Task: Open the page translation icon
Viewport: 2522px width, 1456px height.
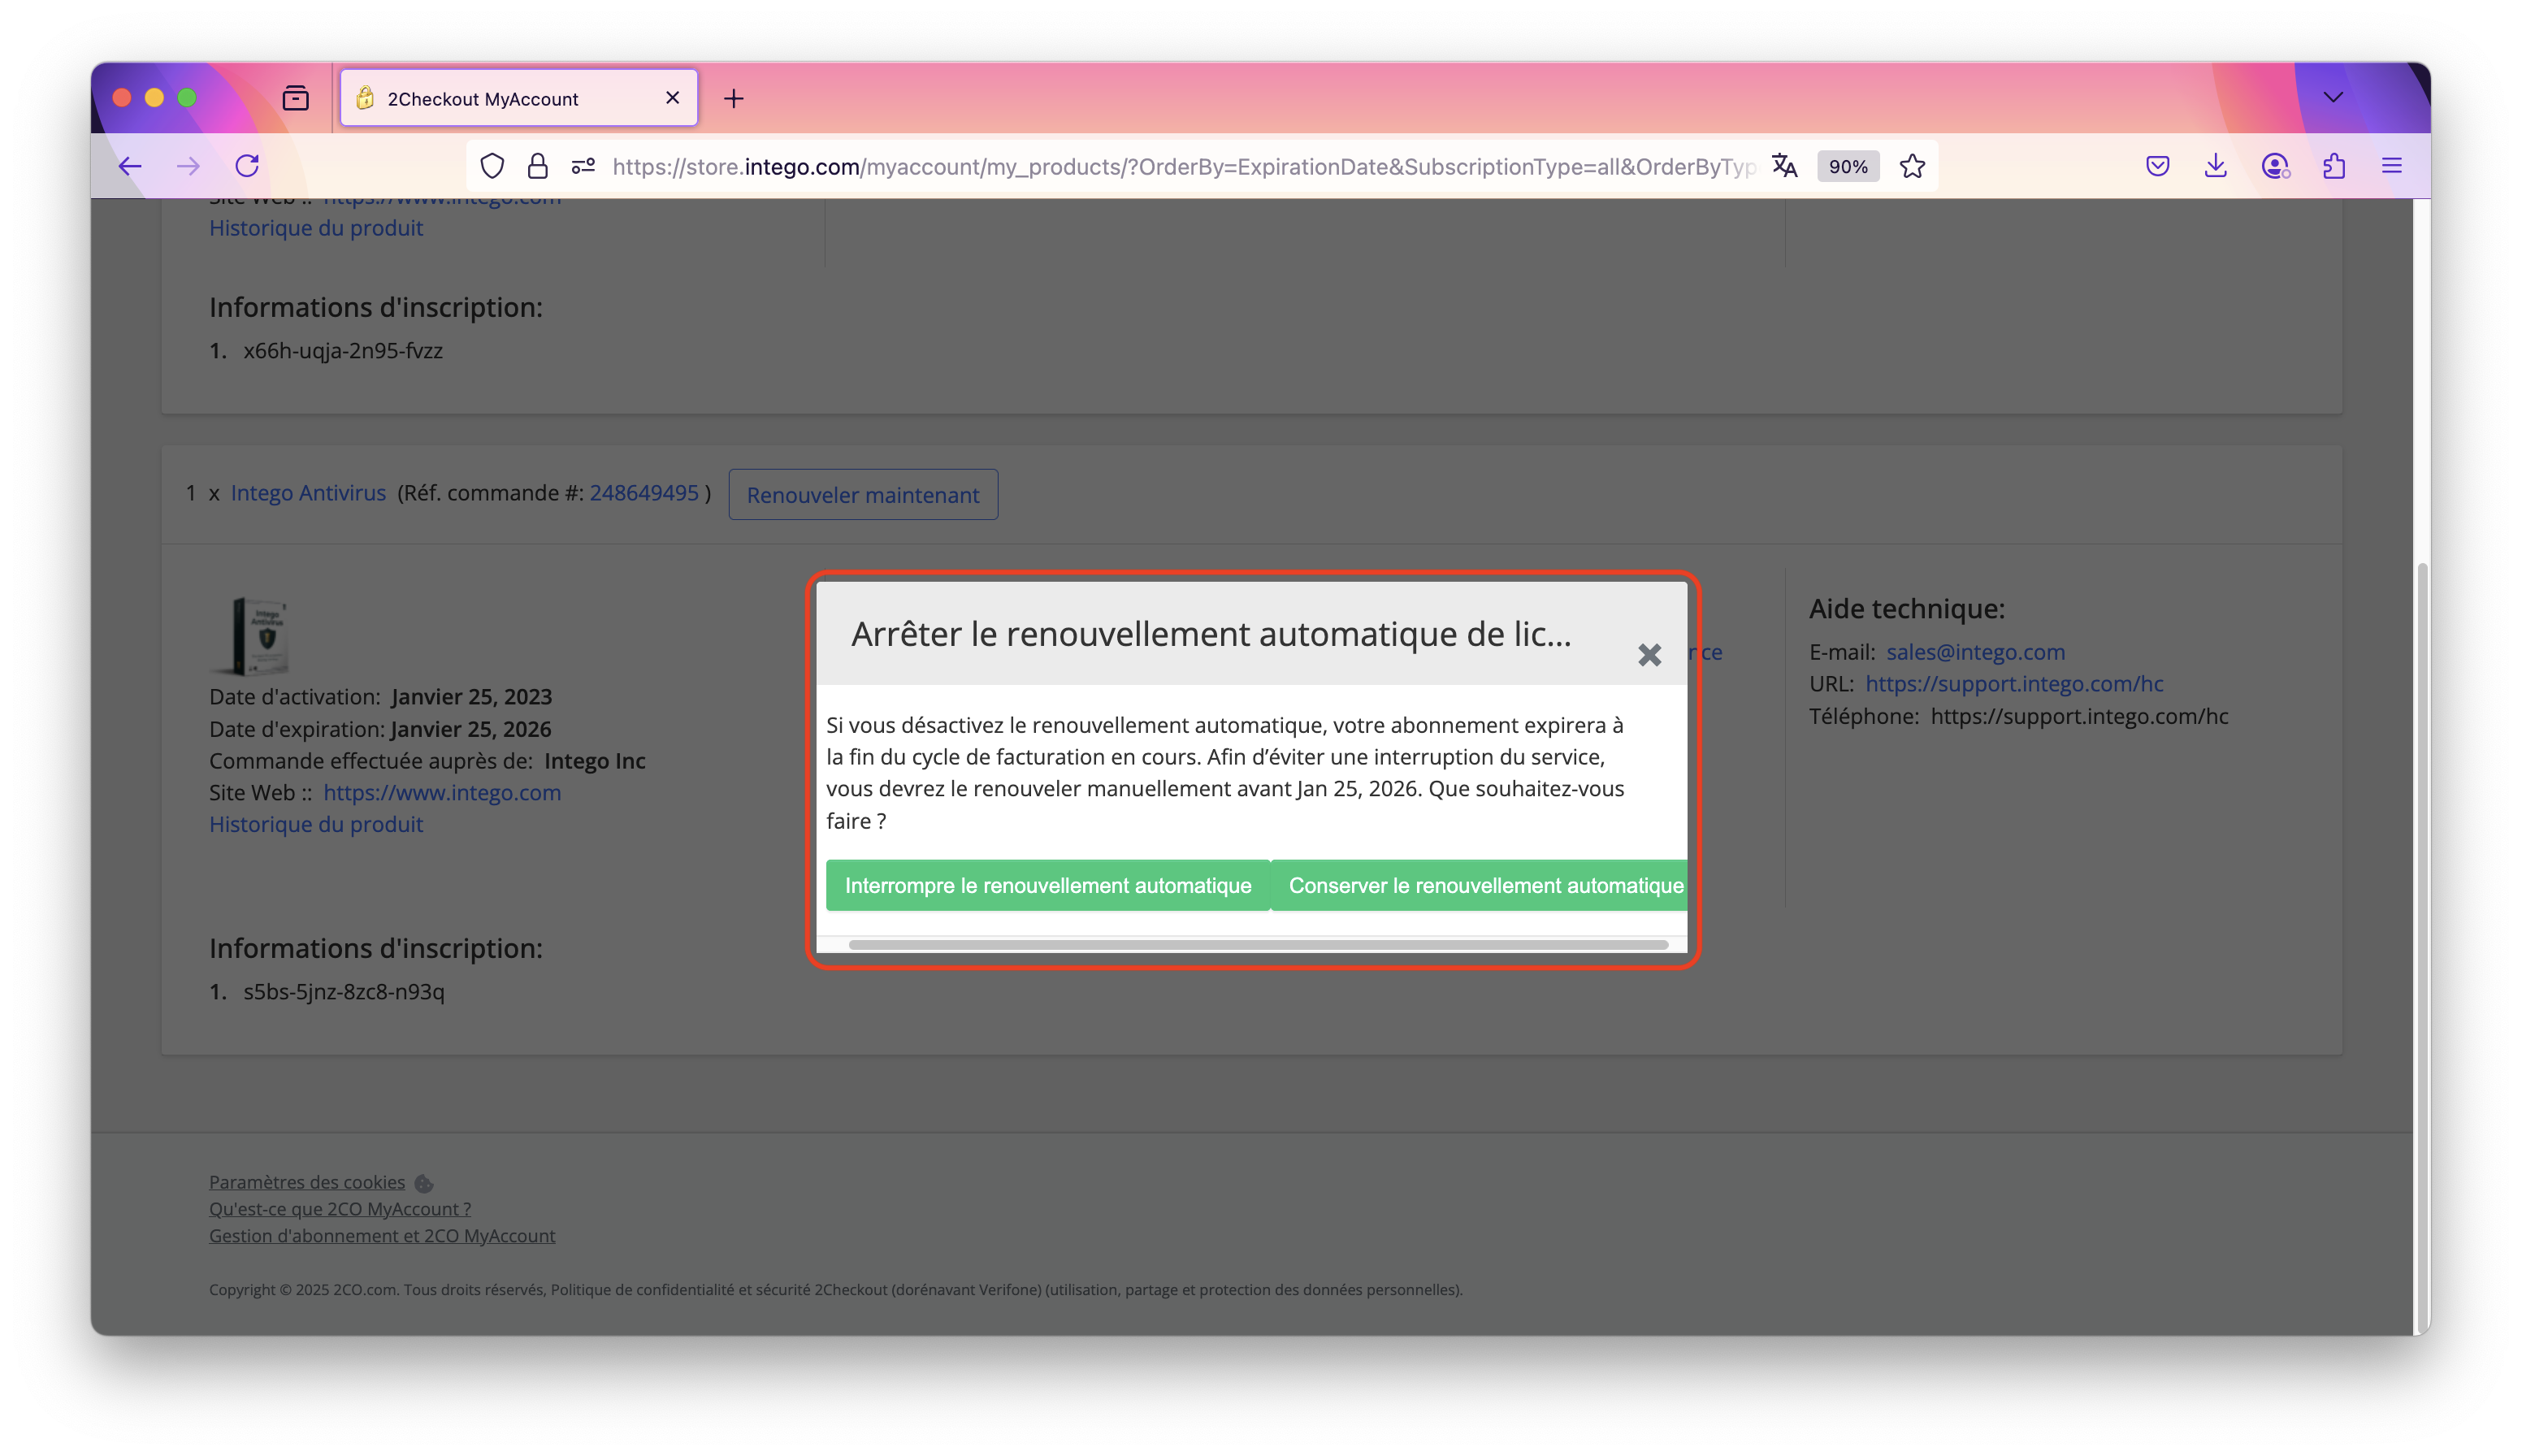Action: pos(1785,166)
